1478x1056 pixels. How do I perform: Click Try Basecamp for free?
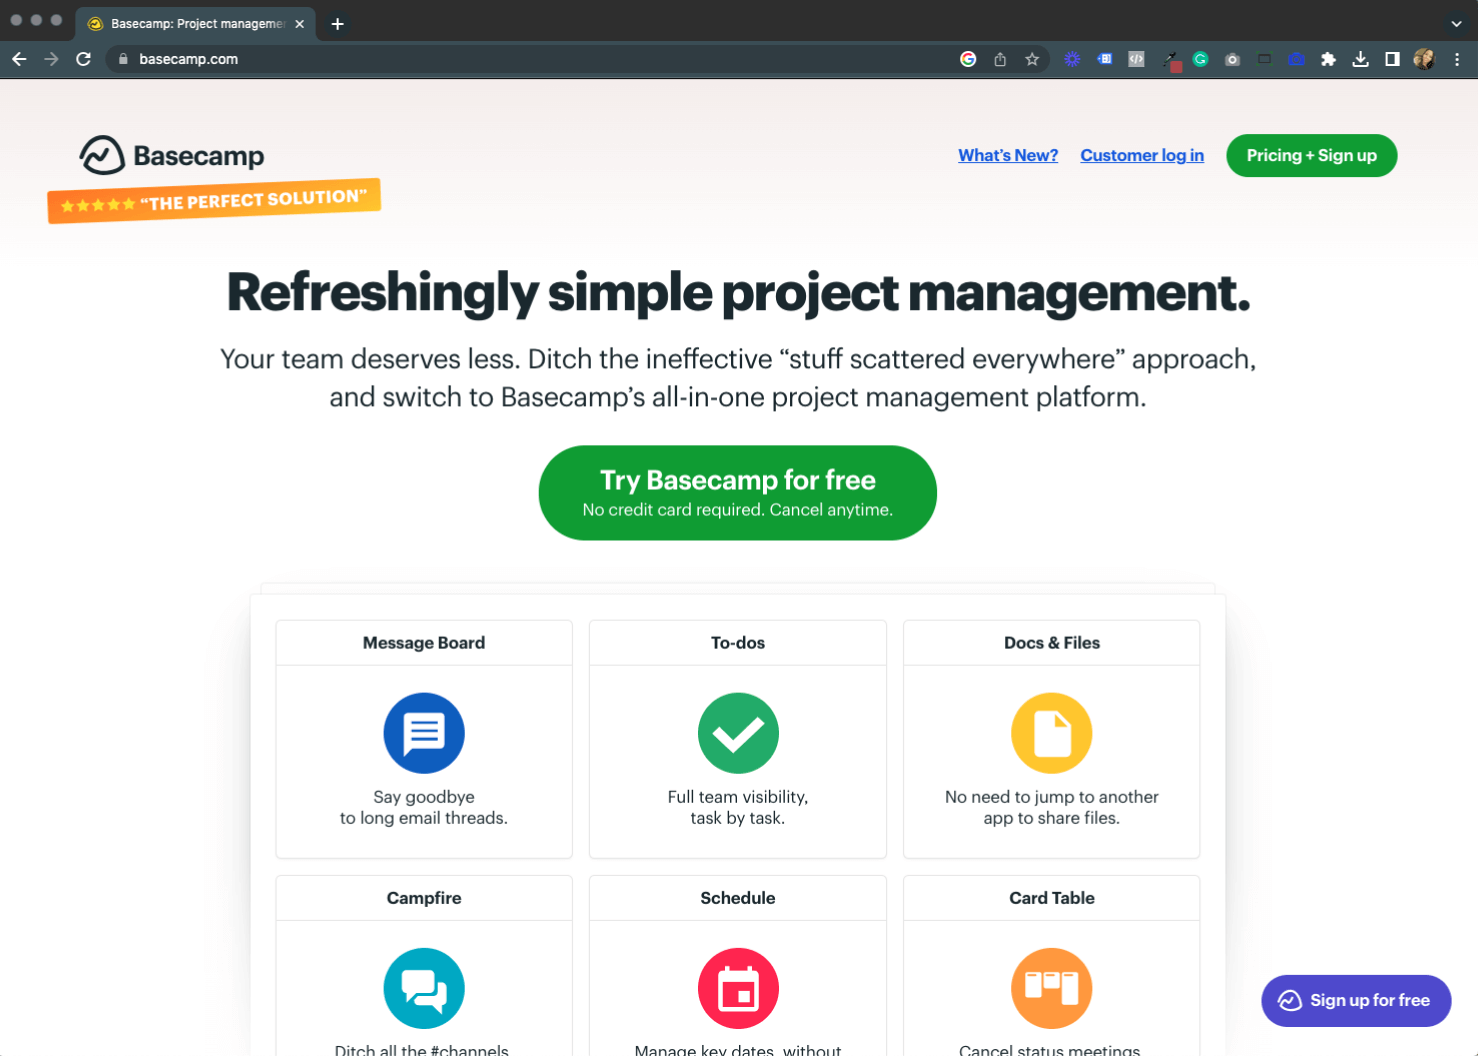pos(738,492)
